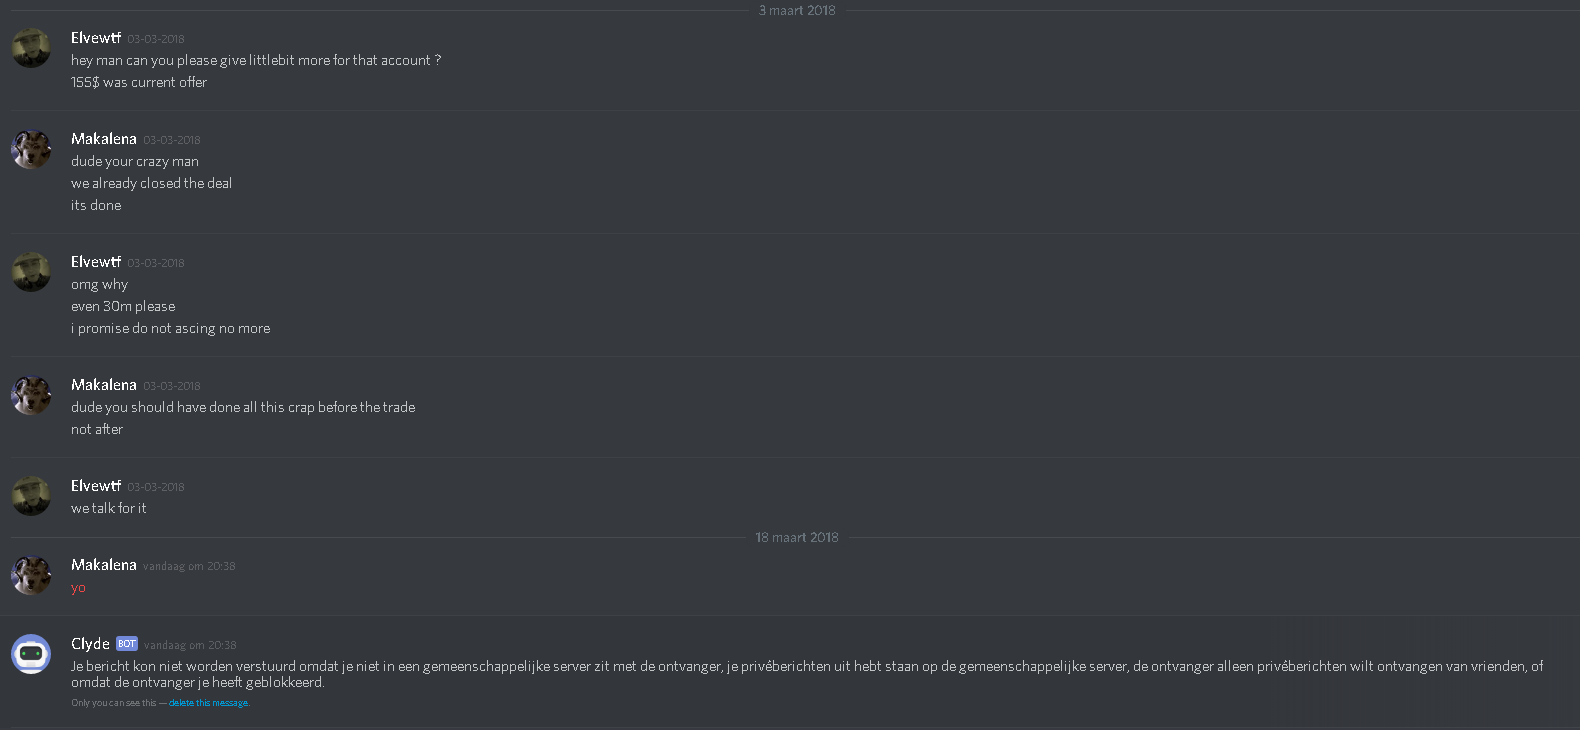This screenshot has width=1580, height=730.
Task: Click Makalena's avatar beside the "yo" message
Action: tap(31, 575)
